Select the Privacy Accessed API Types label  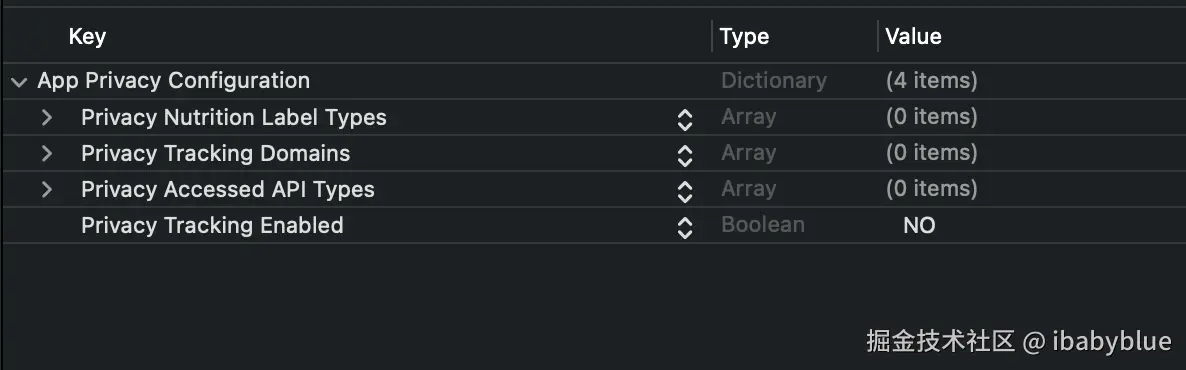[228, 189]
